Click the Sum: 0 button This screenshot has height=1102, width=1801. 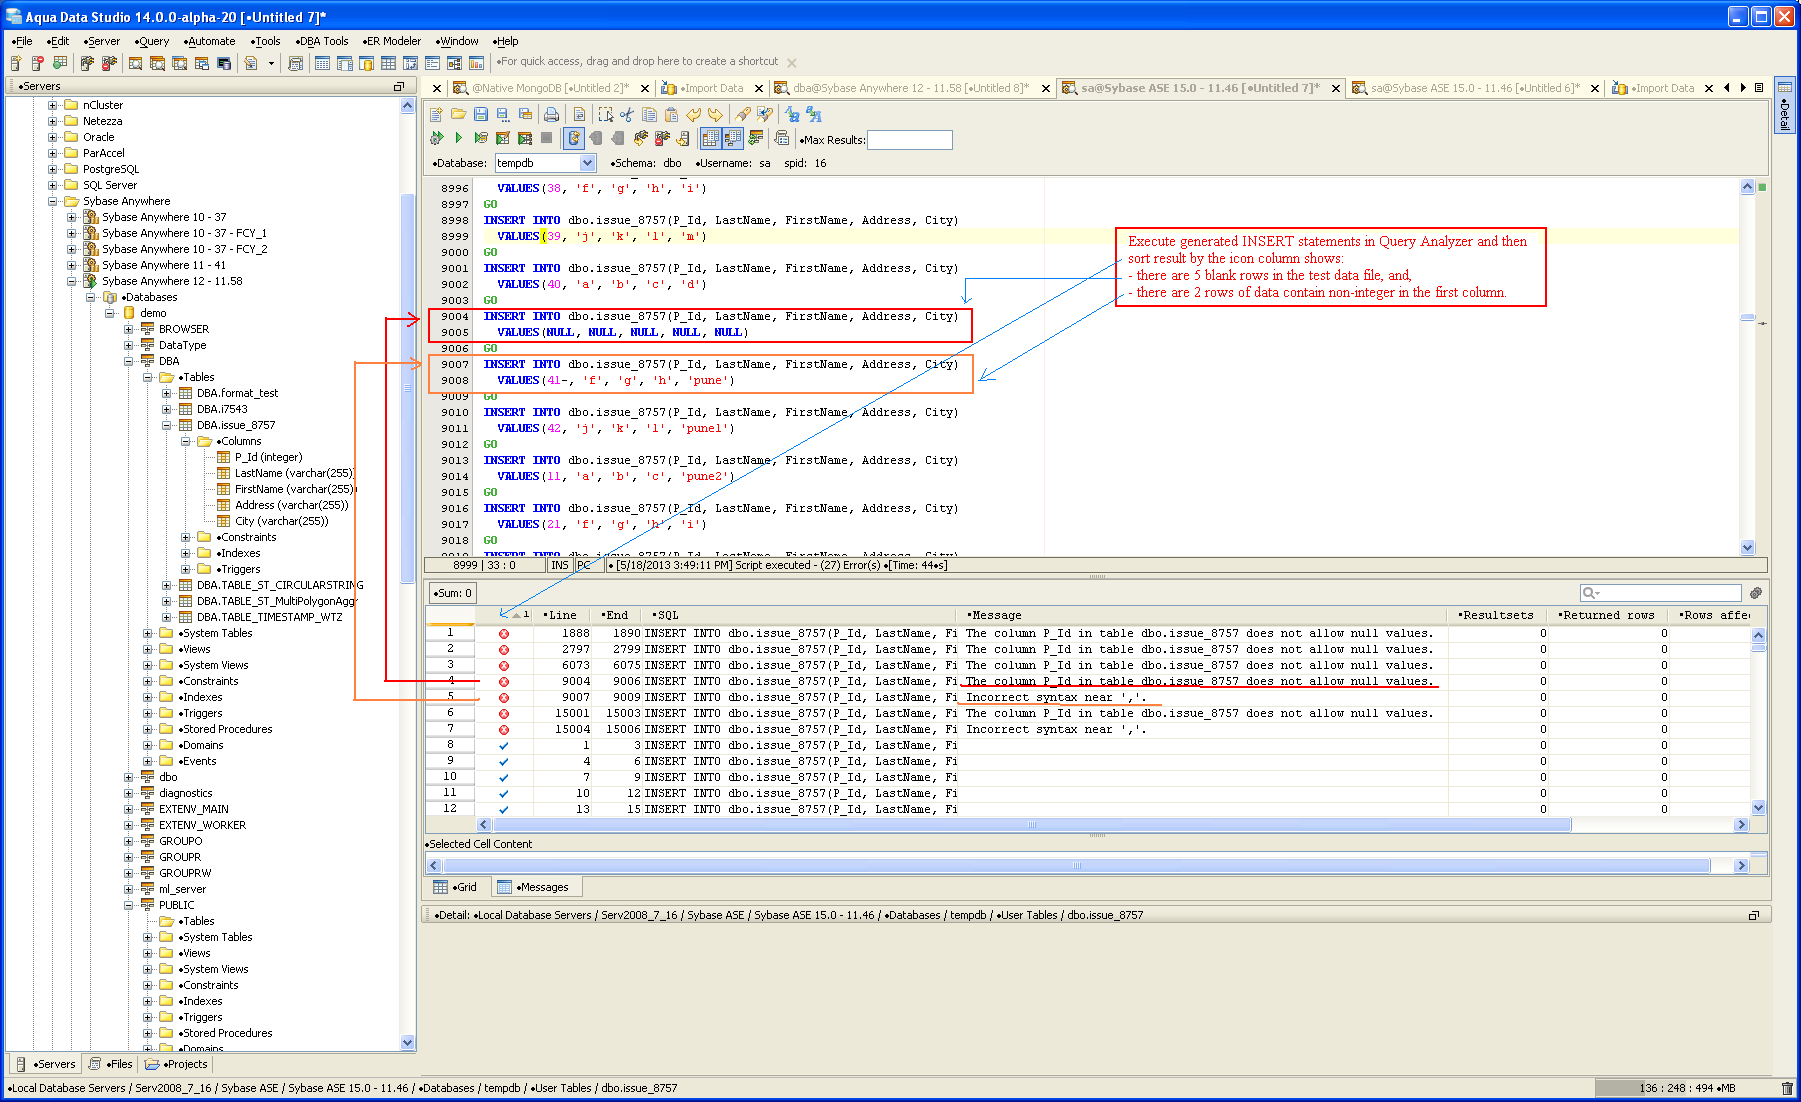[x=453, y=593]
